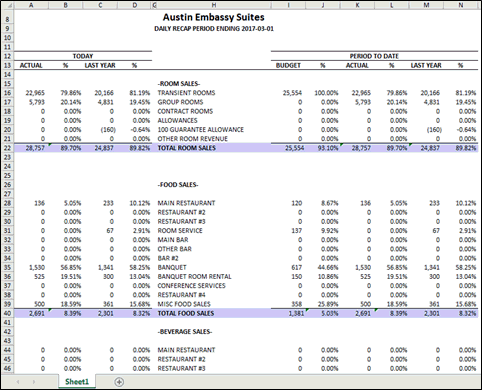
Task: Select RESTAURANT #4 label cell
Action: click(x=182, y=295)
